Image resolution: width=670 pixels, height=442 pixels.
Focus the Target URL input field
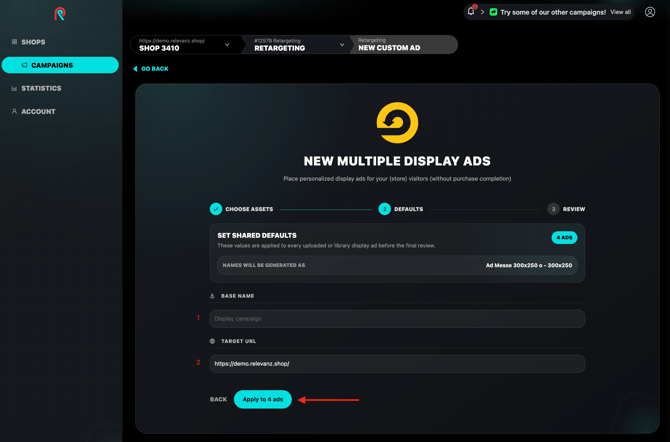(397, 364)
